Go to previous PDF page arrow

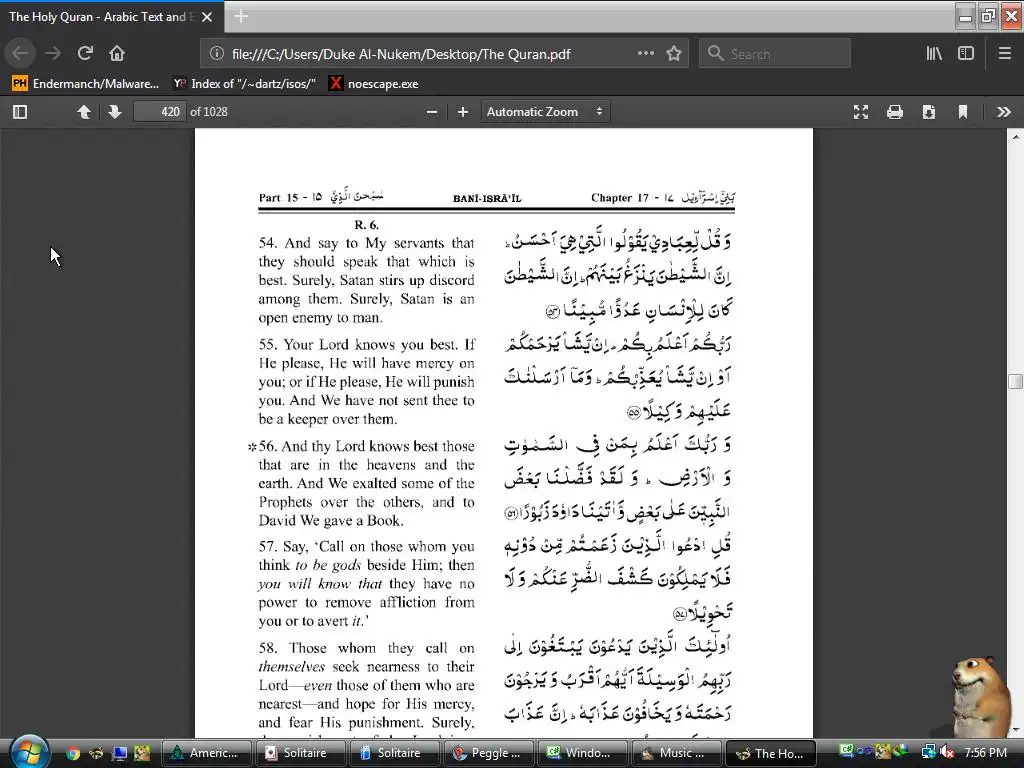coord(84,112)
